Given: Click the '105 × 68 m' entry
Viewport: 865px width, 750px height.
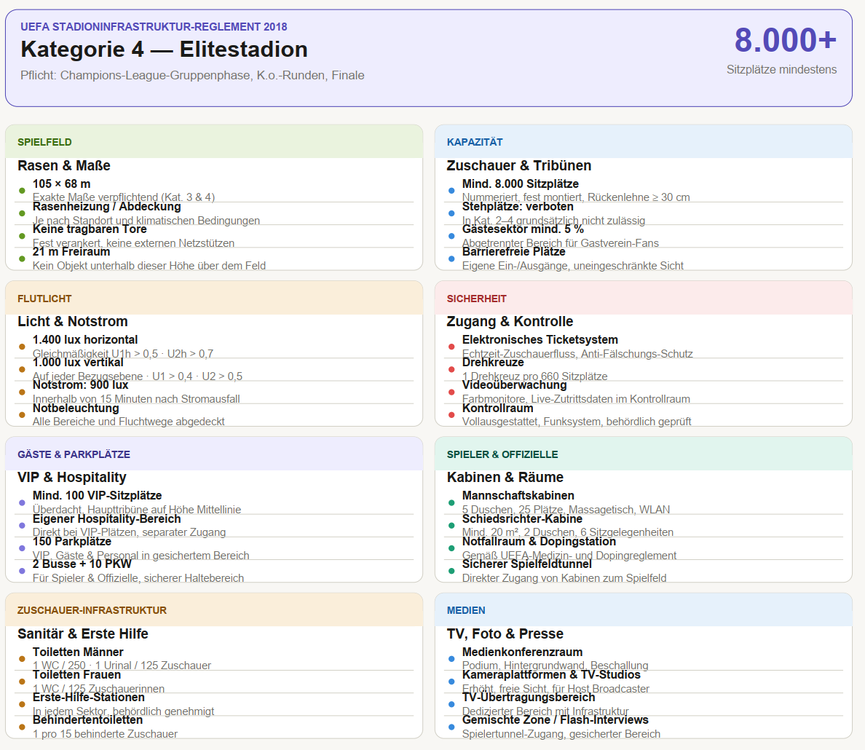Looking at the screenshot, I should (x=61, y=184).
